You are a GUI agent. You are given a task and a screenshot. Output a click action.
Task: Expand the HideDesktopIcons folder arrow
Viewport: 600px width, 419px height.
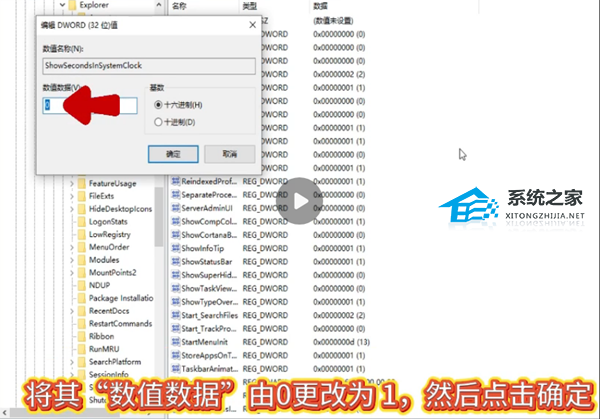point(72,209)
